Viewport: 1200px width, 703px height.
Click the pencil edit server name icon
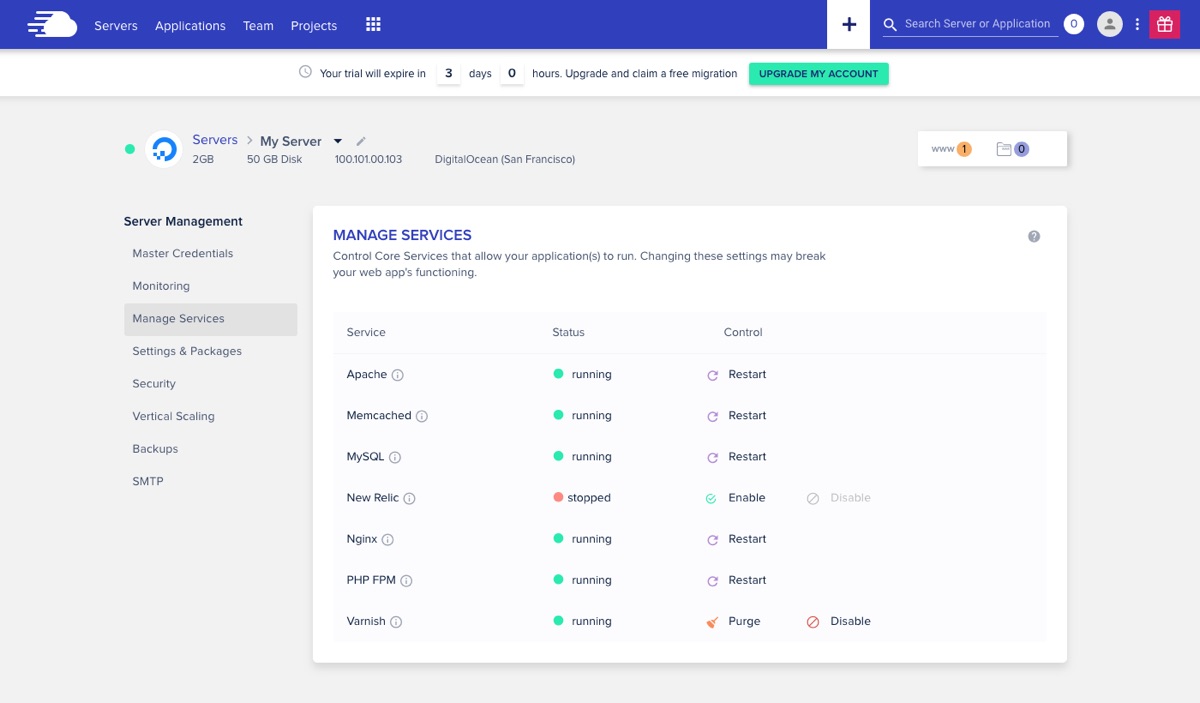[x=361, y=141]
